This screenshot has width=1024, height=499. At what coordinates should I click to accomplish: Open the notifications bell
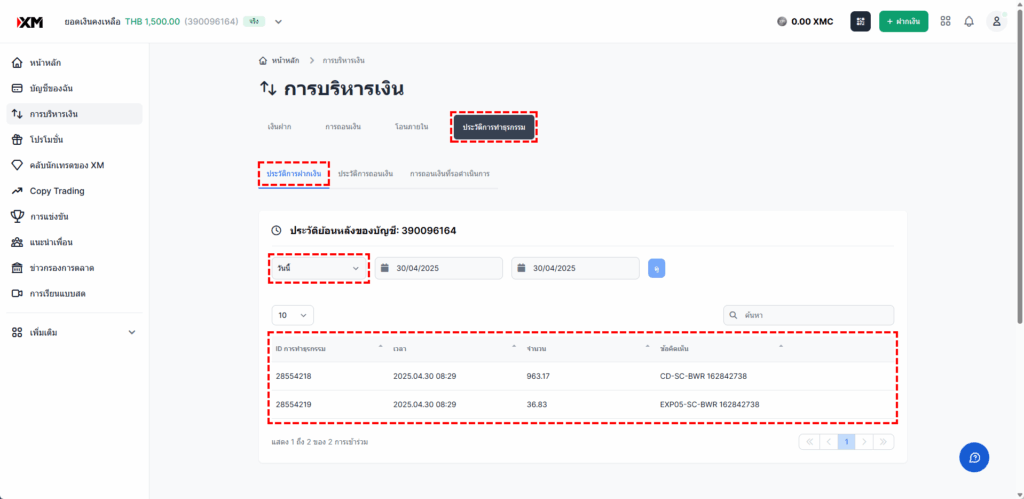[969, 22]
